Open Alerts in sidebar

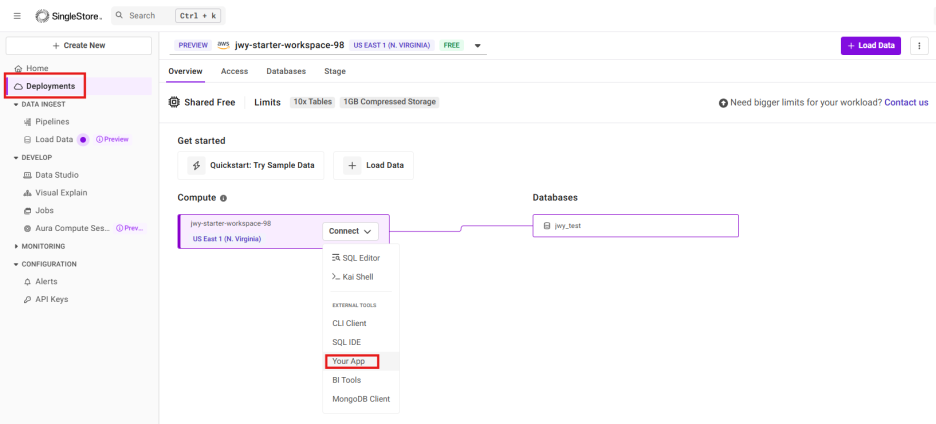(x=46, y=281)
